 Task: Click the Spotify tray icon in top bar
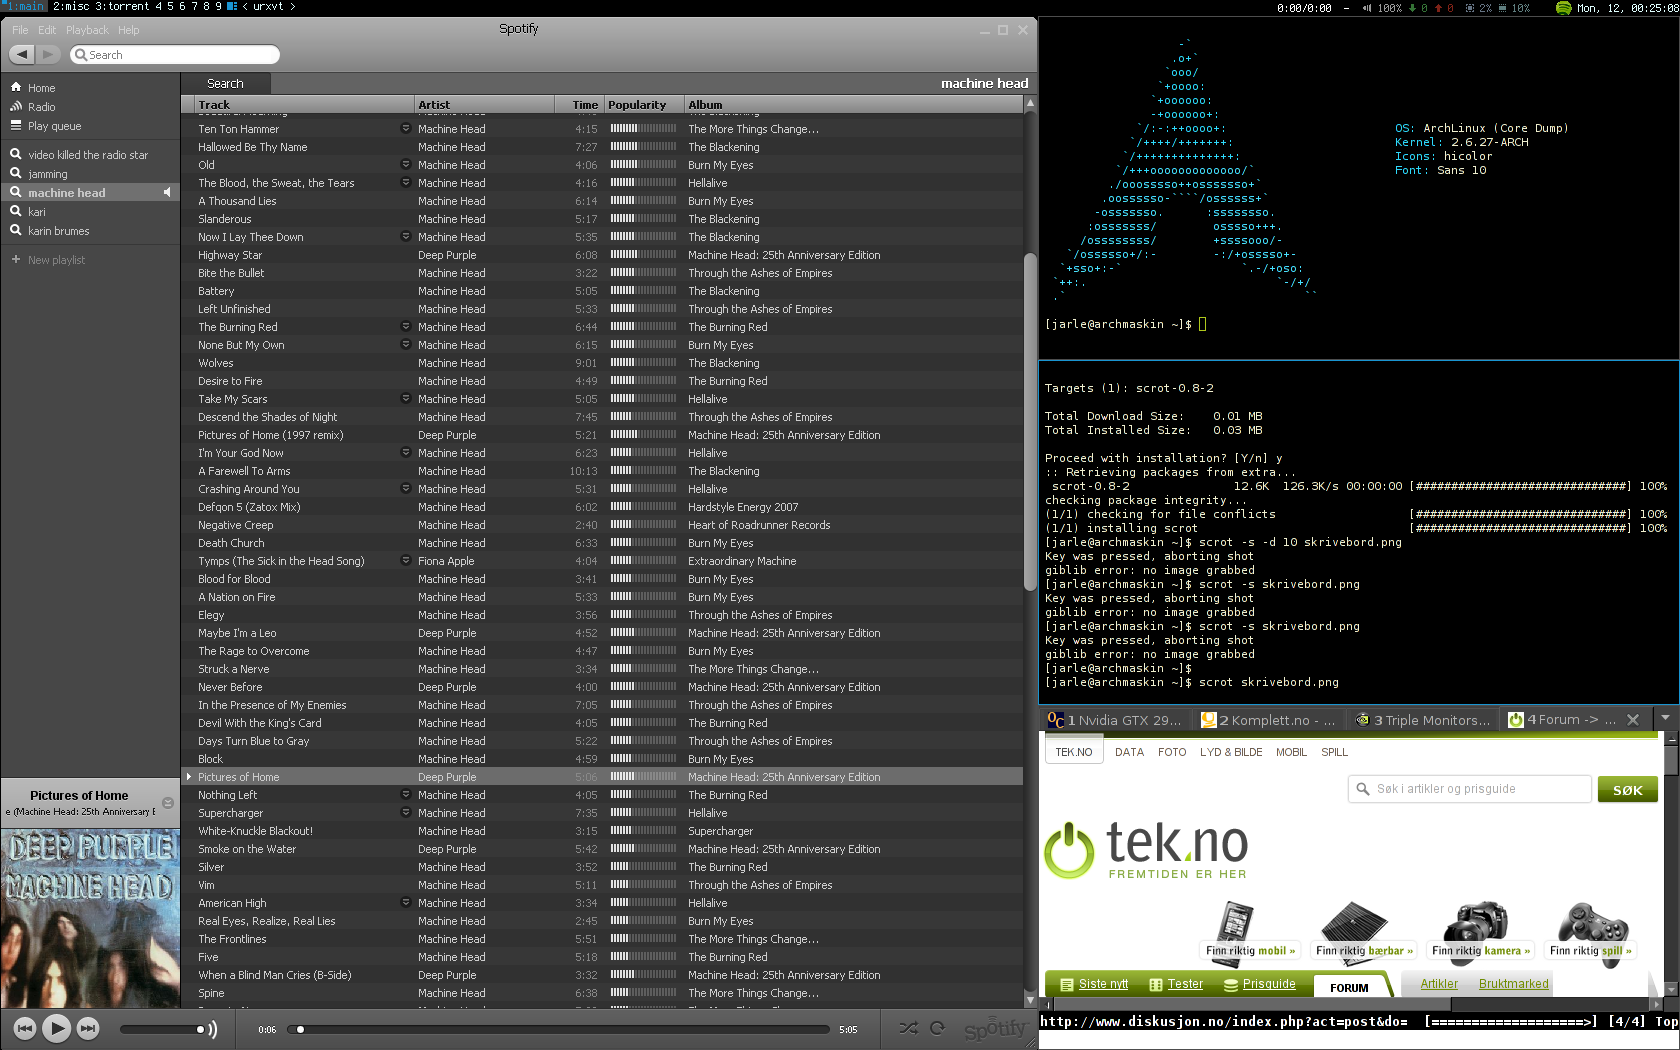tap(1563, 8)
